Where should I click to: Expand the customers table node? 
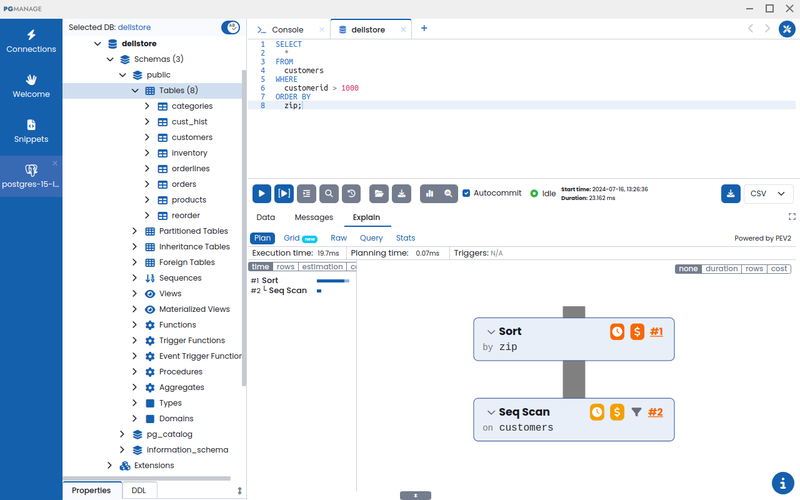pyautogui.click(x=147, y=137)
